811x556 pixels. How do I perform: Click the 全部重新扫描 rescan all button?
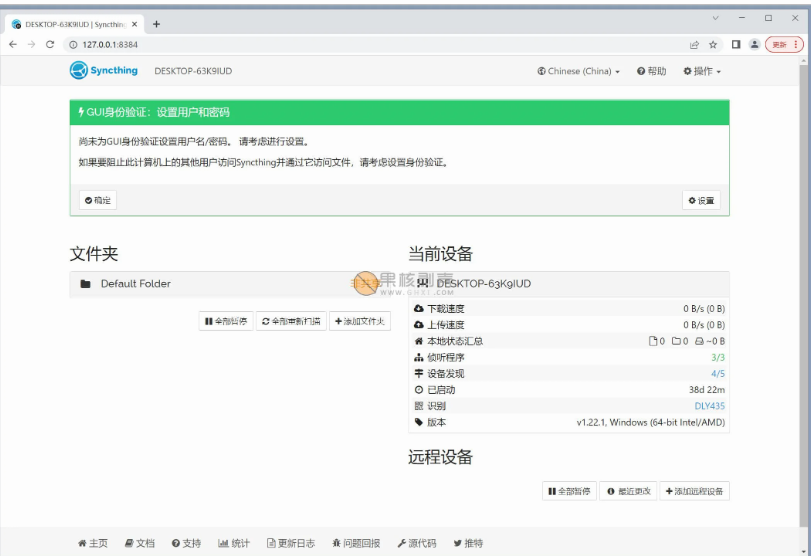(291, 321)
